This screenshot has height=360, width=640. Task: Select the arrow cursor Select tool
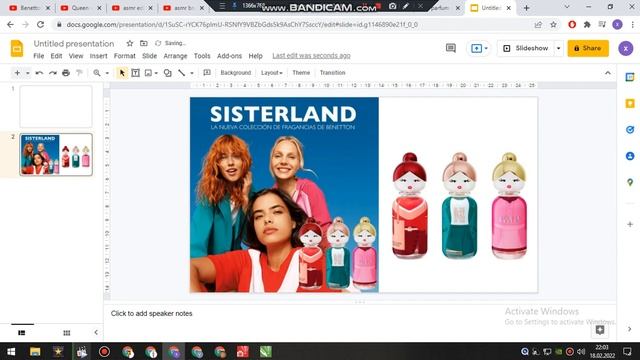pos(122,73)
